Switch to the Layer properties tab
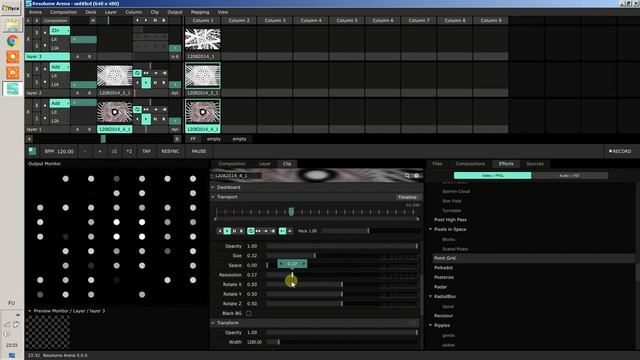640x360 pixels. click(x=264, y=164)
